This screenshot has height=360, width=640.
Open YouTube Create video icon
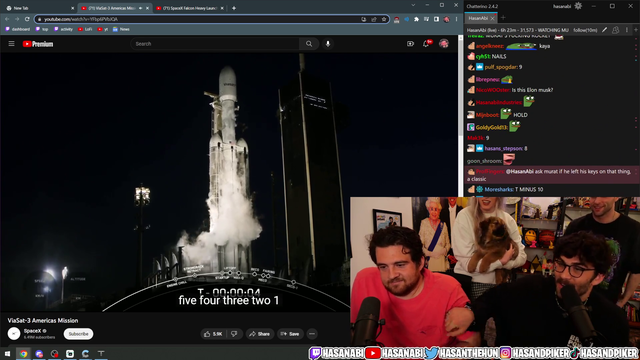pyautogui.click(x=410, y=44)
